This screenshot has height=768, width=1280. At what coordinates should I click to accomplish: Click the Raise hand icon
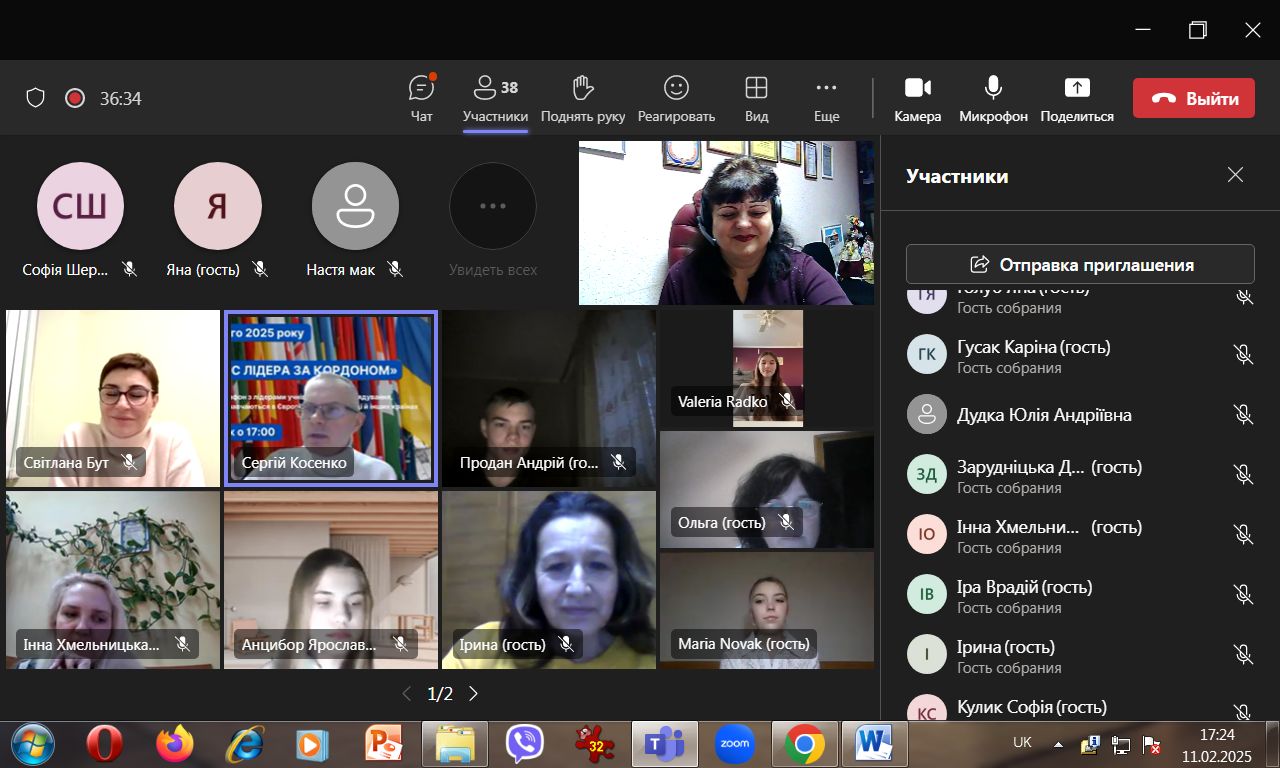[583, 89]
